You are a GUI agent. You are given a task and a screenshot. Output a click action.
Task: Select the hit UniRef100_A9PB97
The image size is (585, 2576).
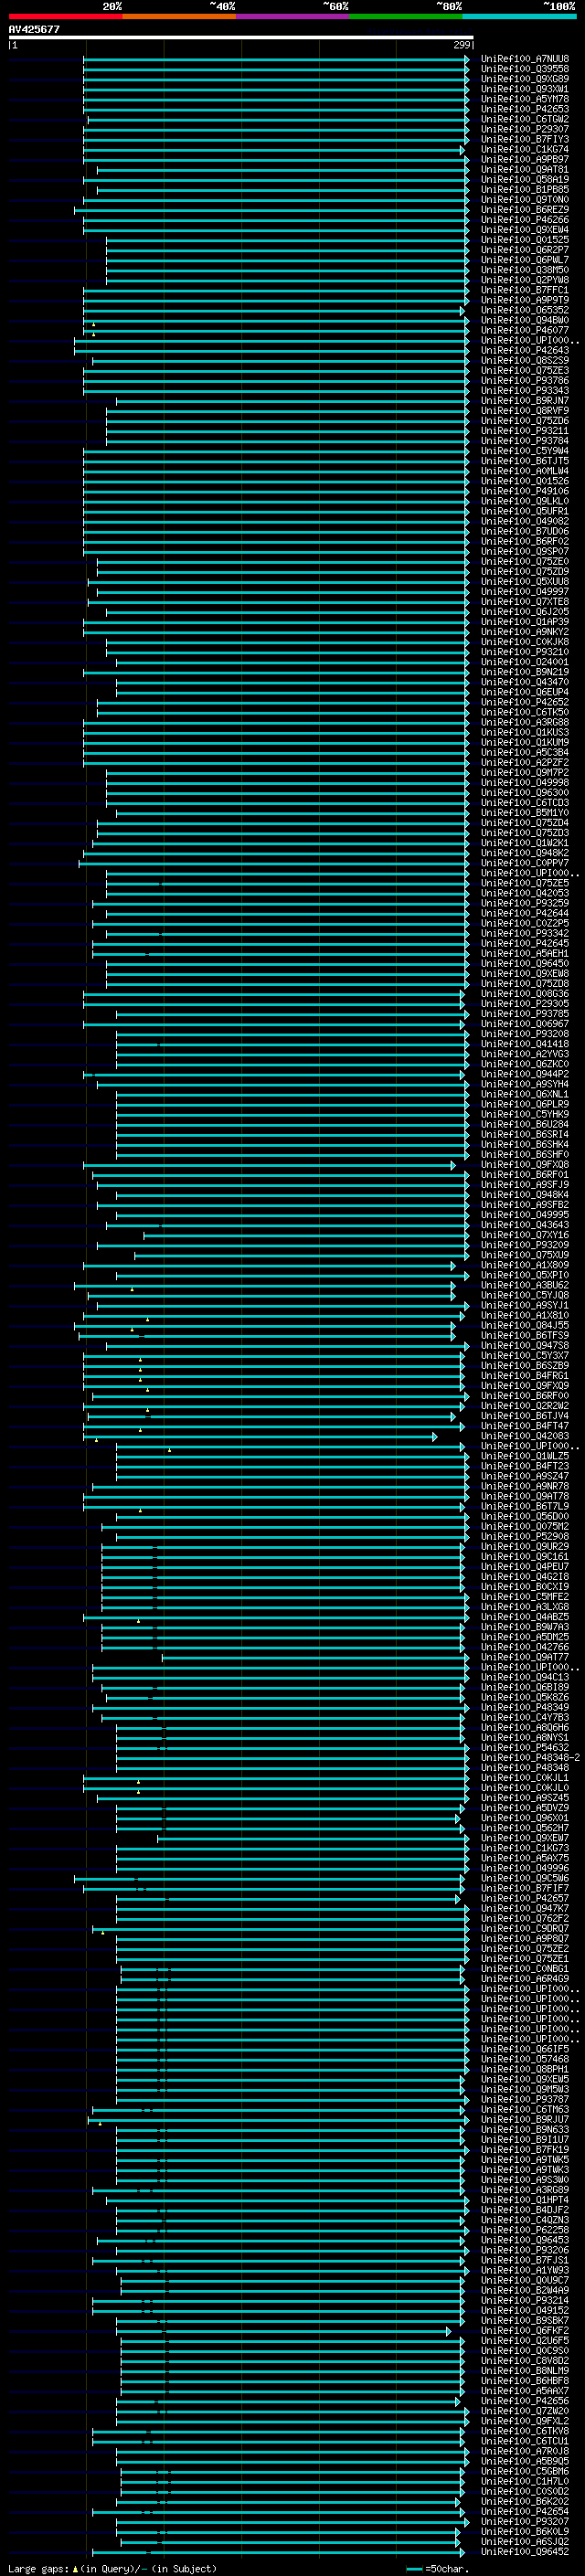pyautogui.click(x=524, y=159)
